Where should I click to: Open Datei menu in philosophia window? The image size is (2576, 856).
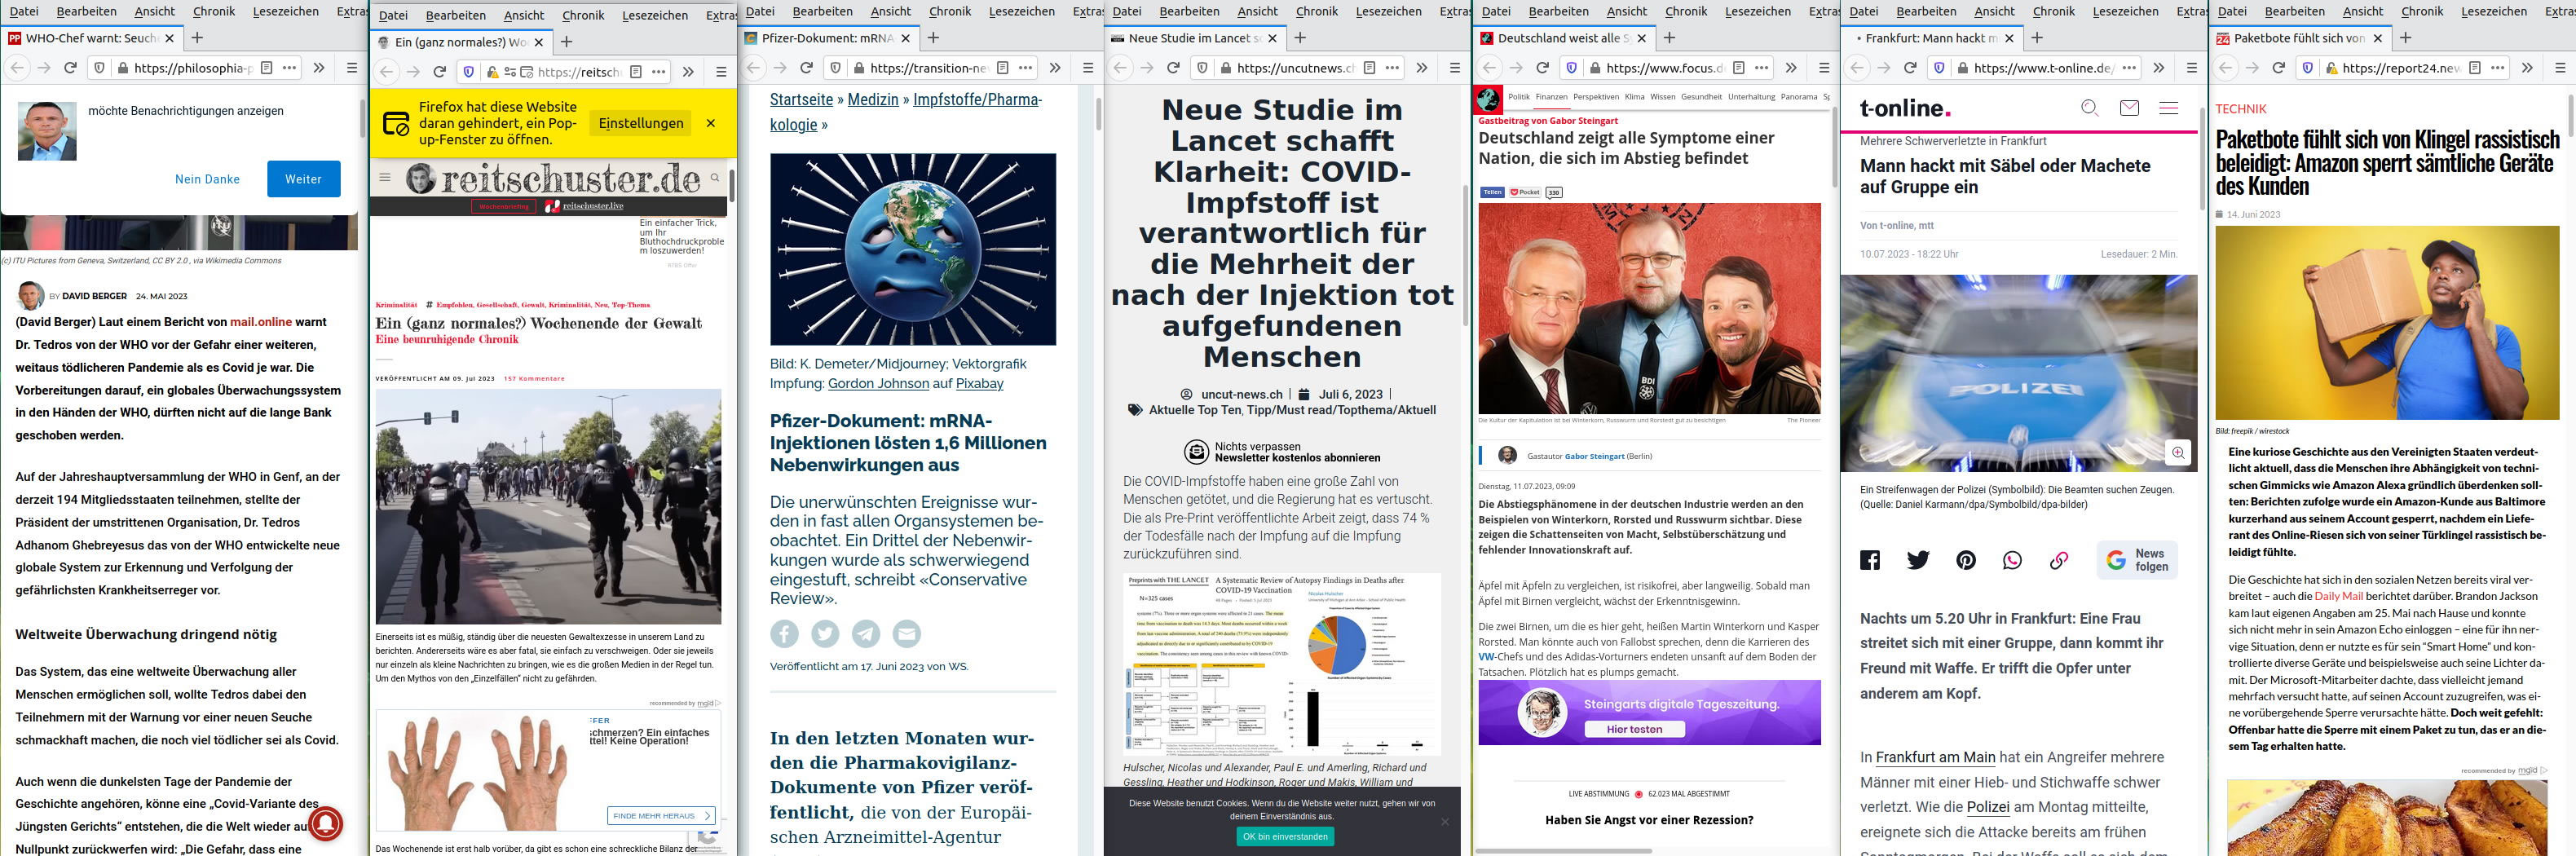pyautogui.click(x=24, y=11)
